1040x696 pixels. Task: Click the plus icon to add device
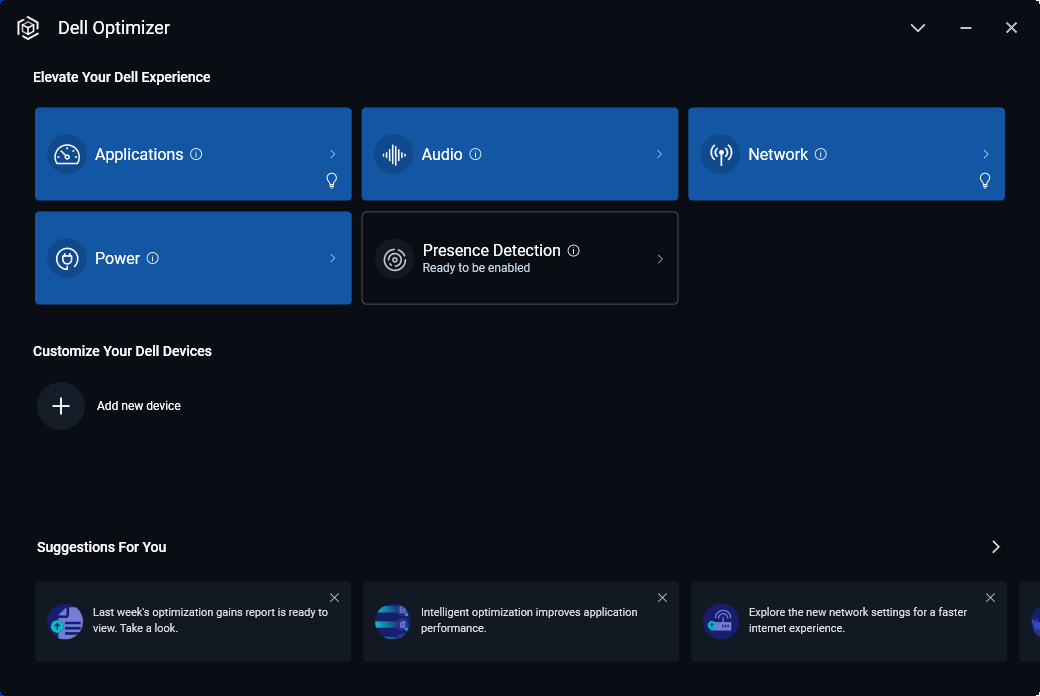pyautogui.click(x=61, y=406)
